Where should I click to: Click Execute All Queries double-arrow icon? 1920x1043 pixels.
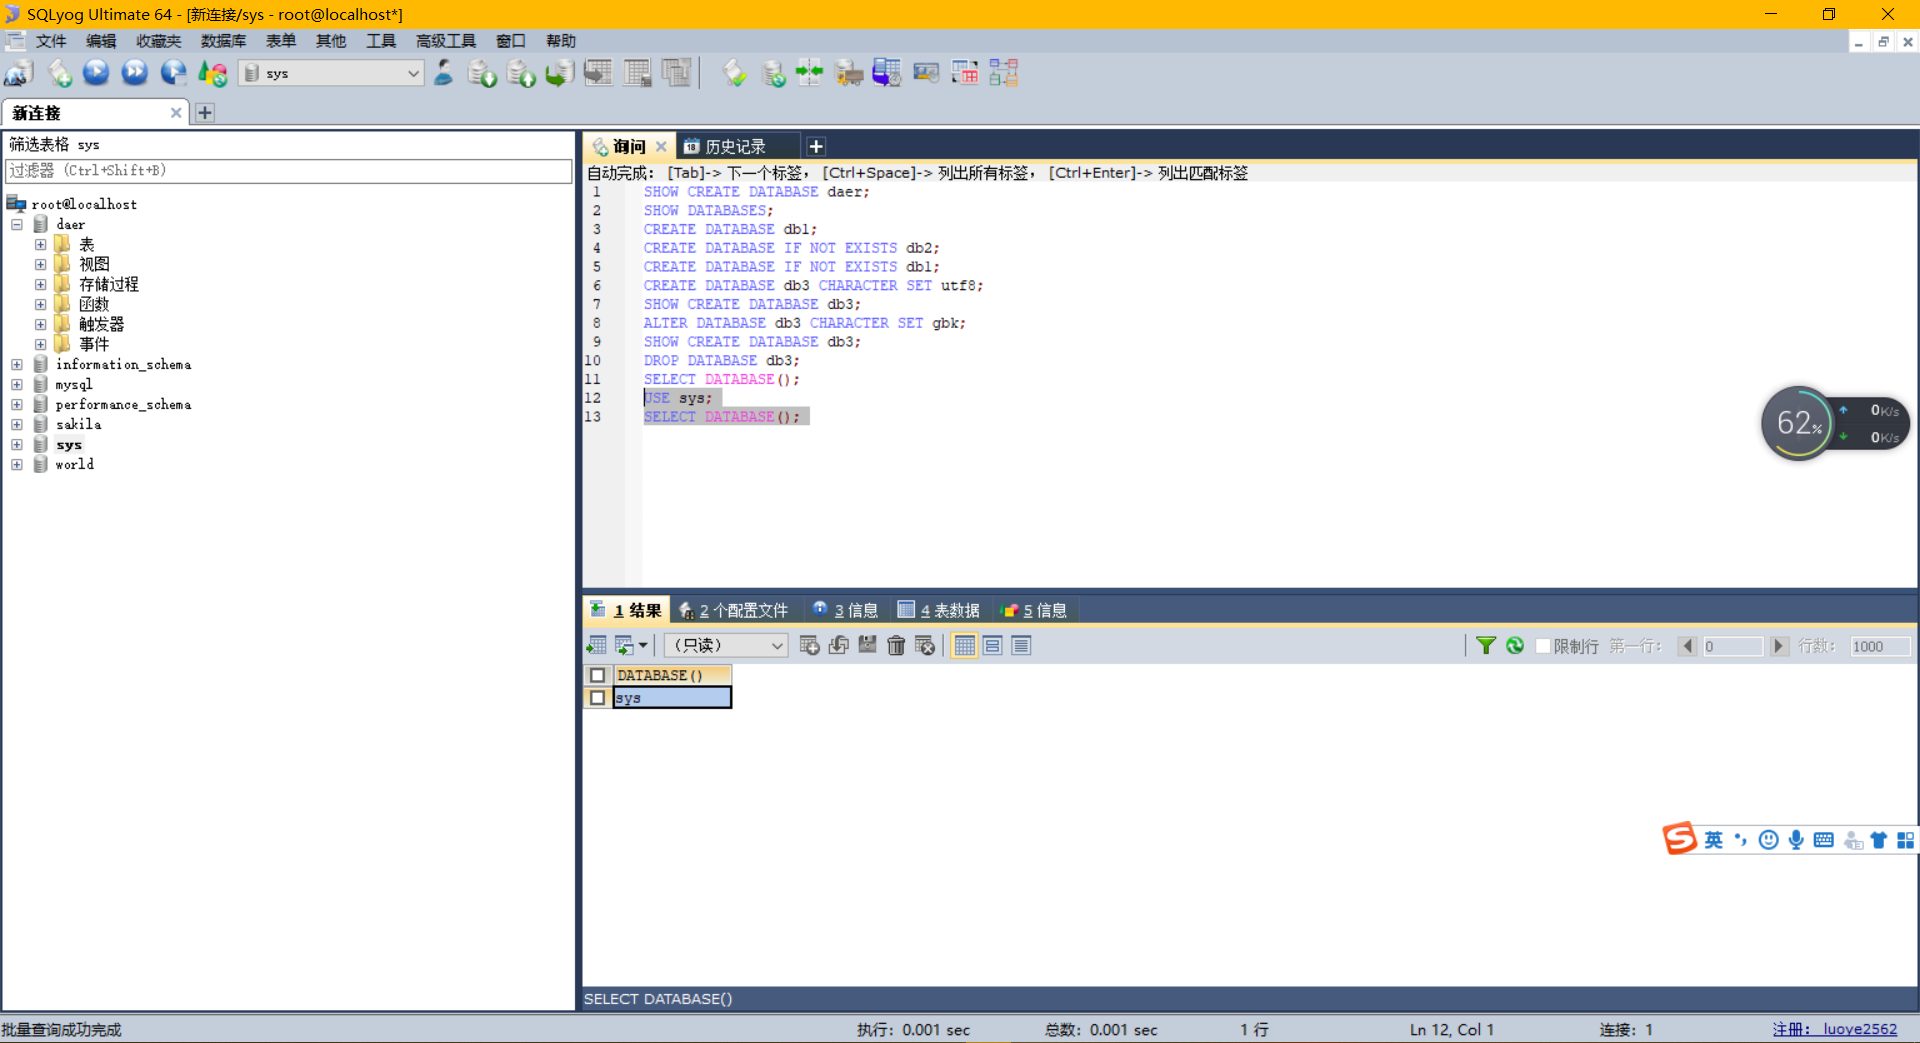pos(135,73)
